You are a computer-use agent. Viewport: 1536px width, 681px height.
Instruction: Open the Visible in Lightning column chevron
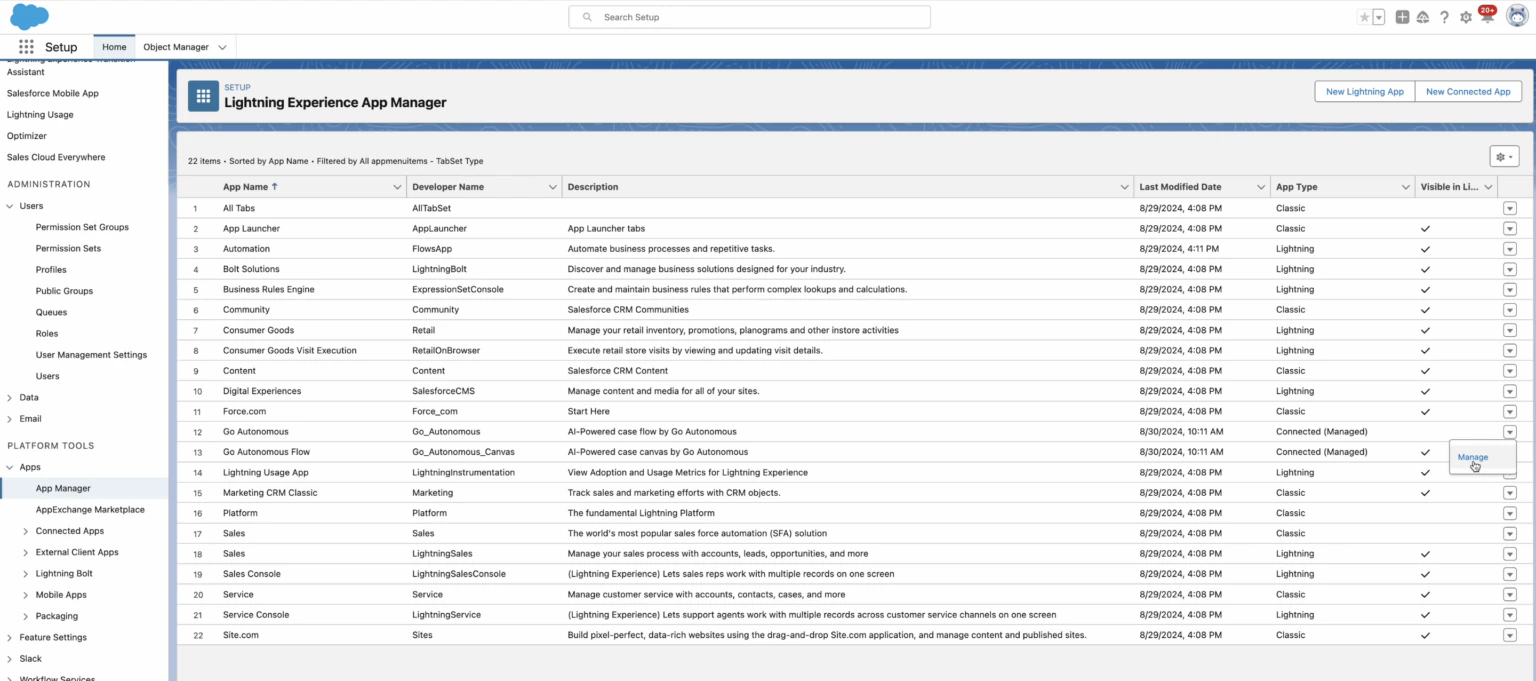(1488, 187)
